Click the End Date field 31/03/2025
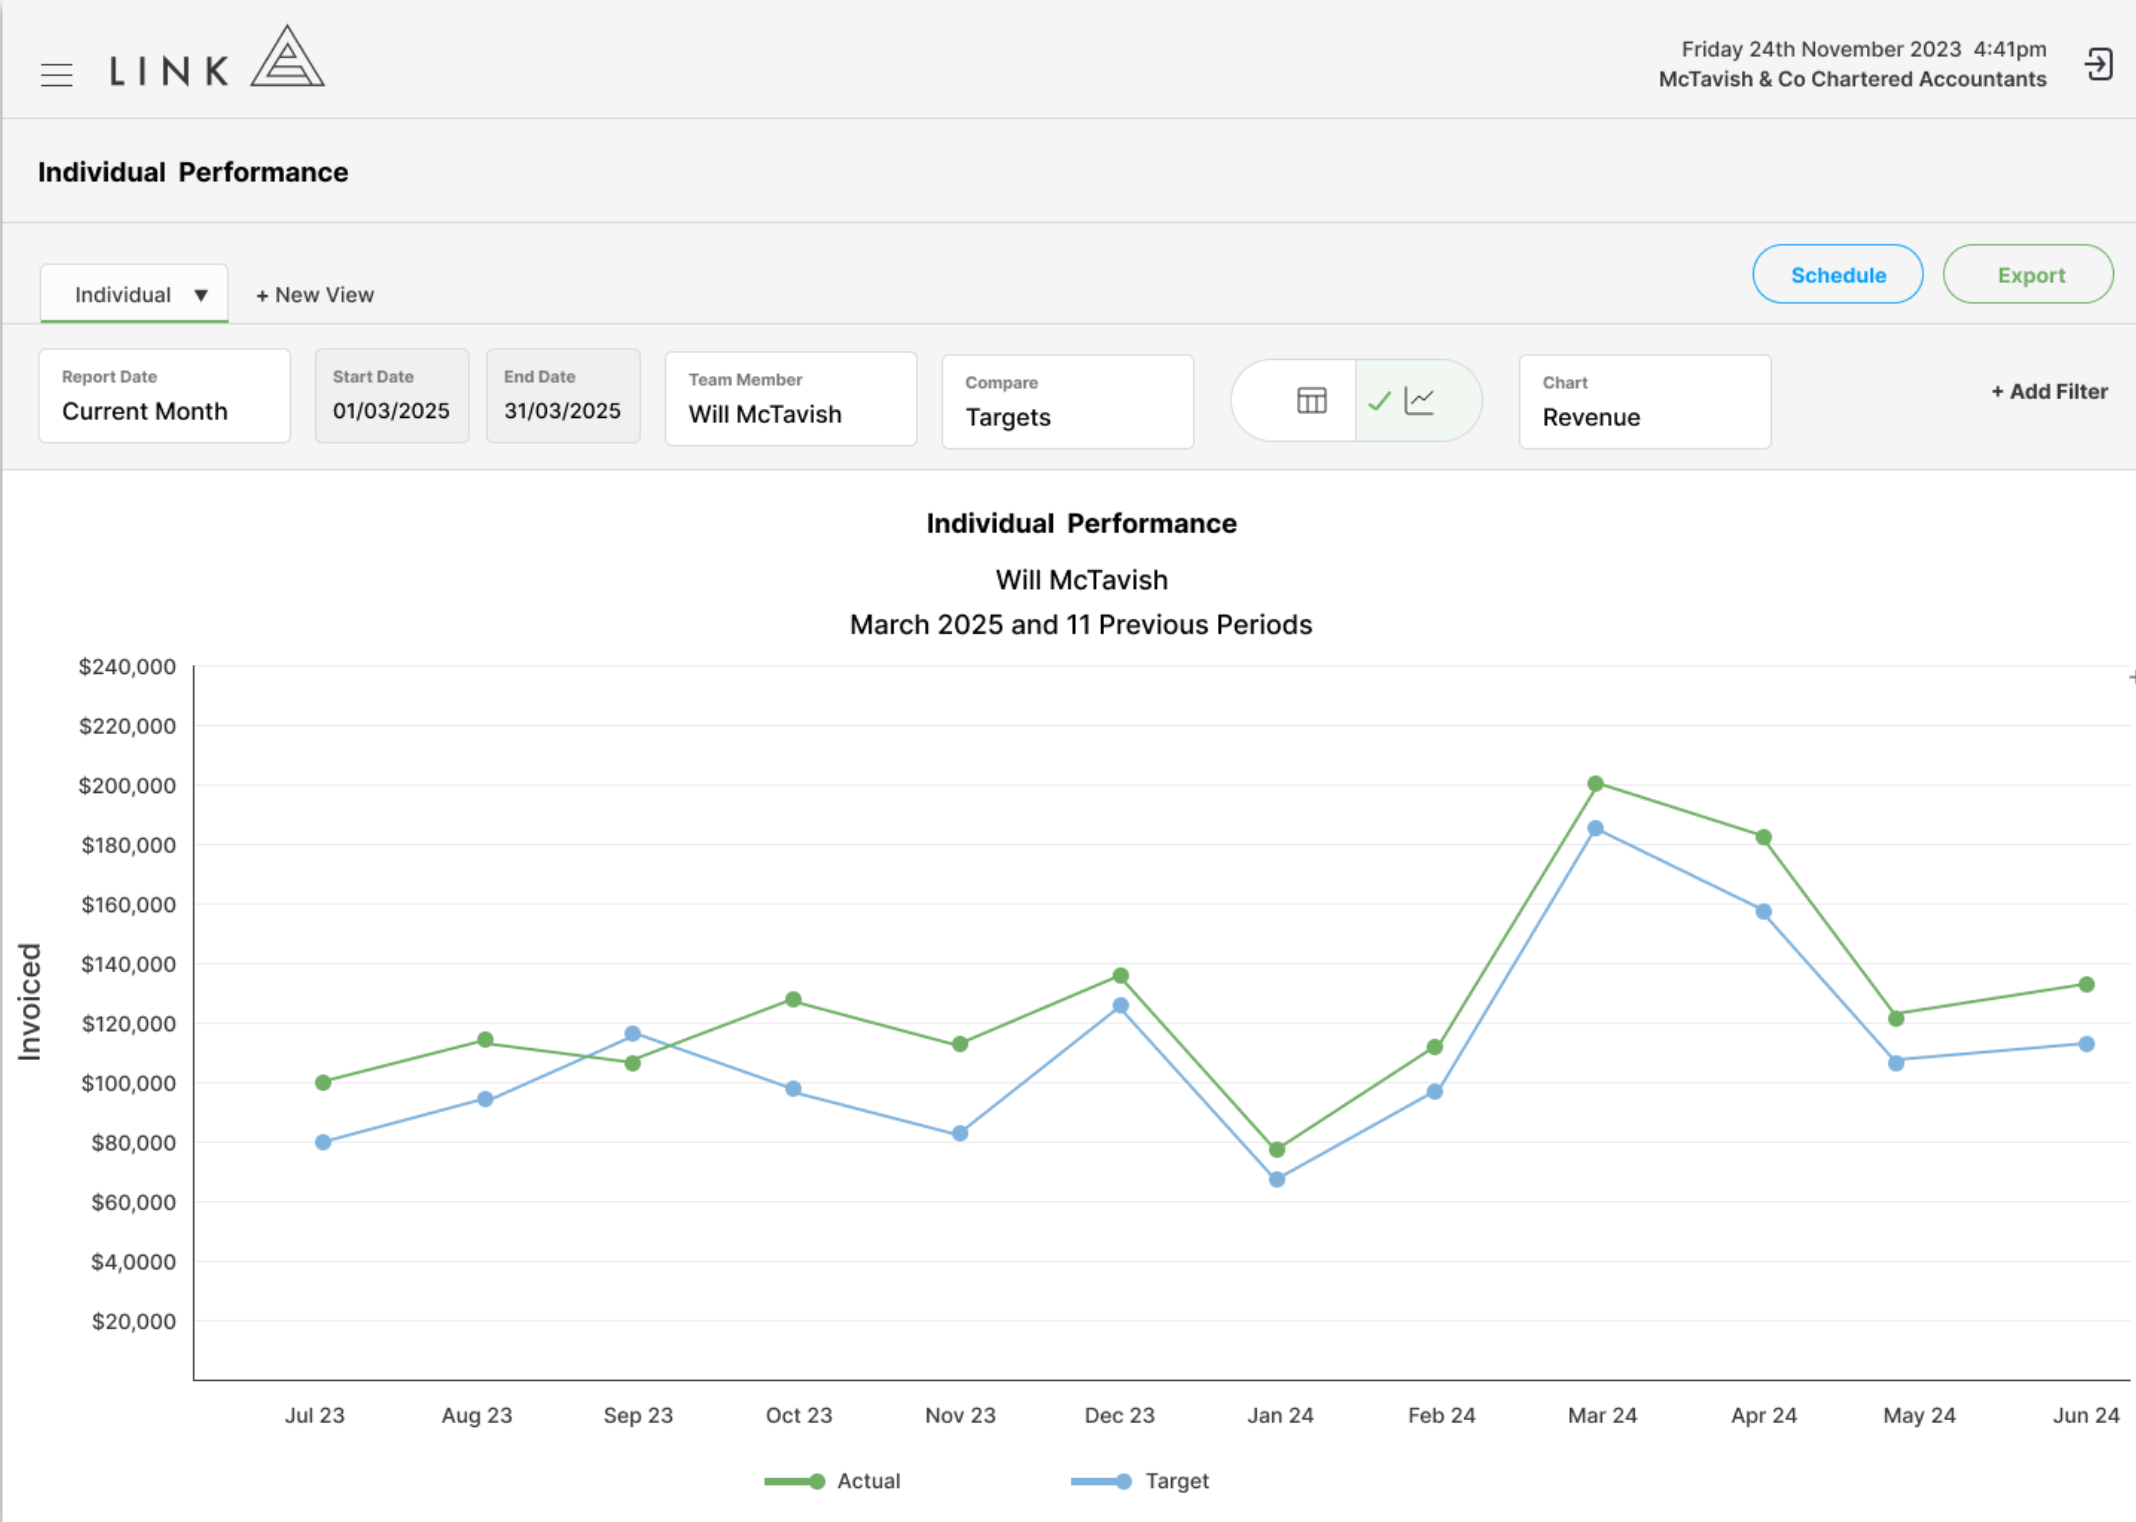Image resolution: width=2136 pixels, height=1522 pixels. (x=563, y=396)
